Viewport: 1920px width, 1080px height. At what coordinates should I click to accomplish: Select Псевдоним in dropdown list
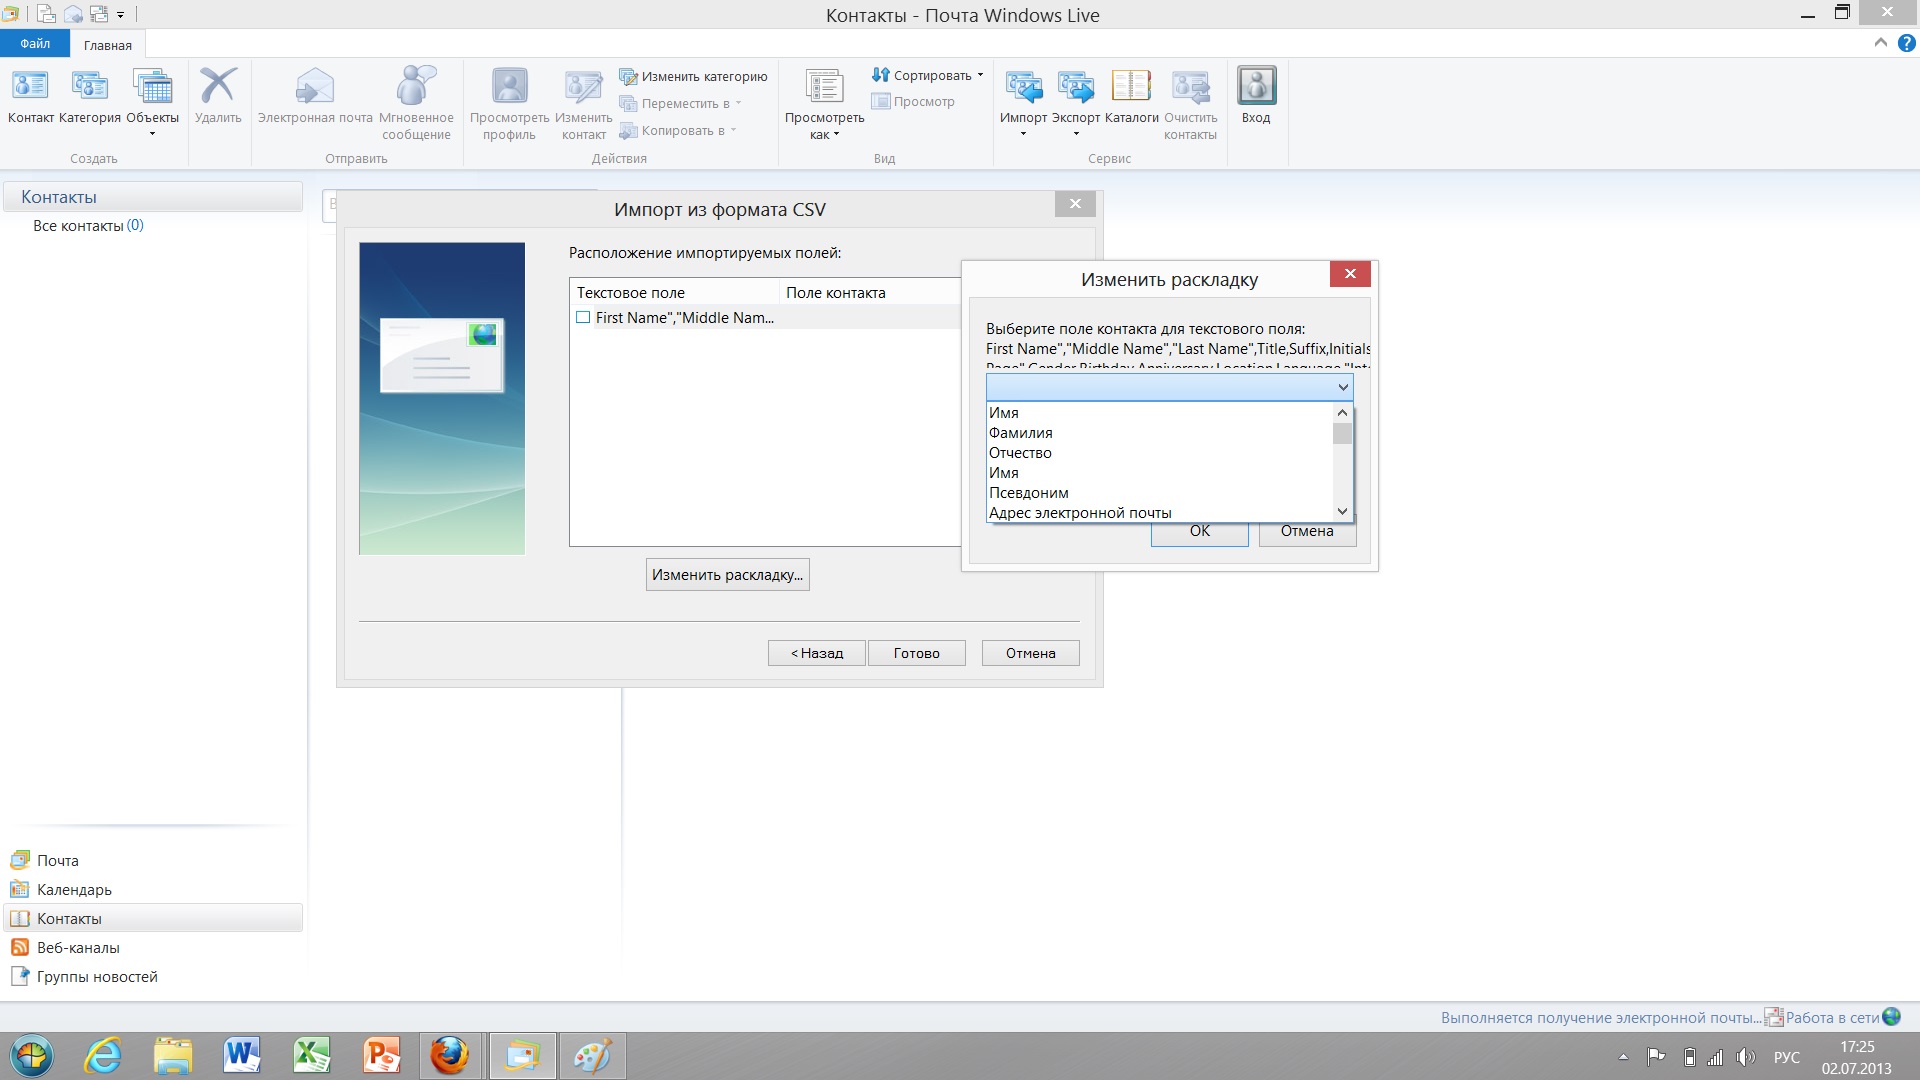[x=1160, y=493]
